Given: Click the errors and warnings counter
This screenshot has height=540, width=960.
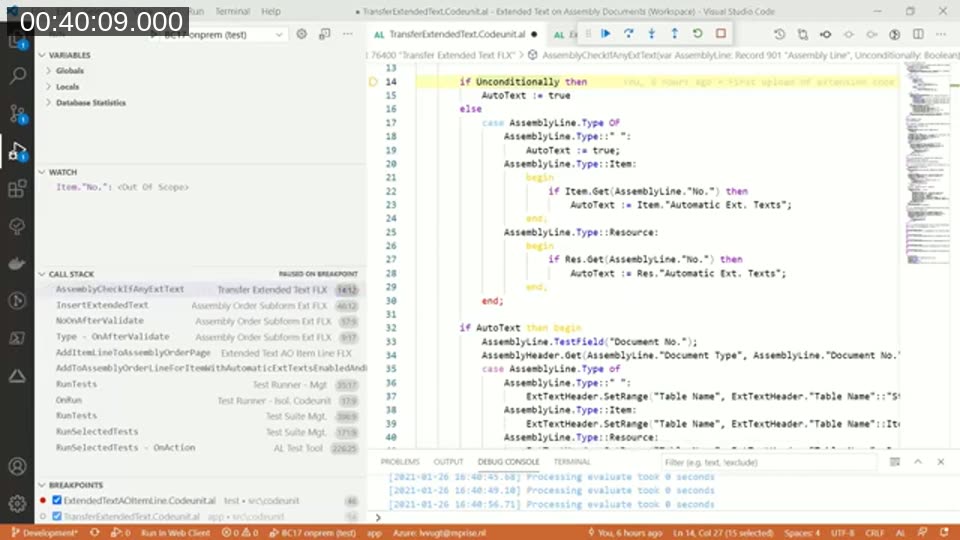Looking at the screenshot, I should (239, 533).
